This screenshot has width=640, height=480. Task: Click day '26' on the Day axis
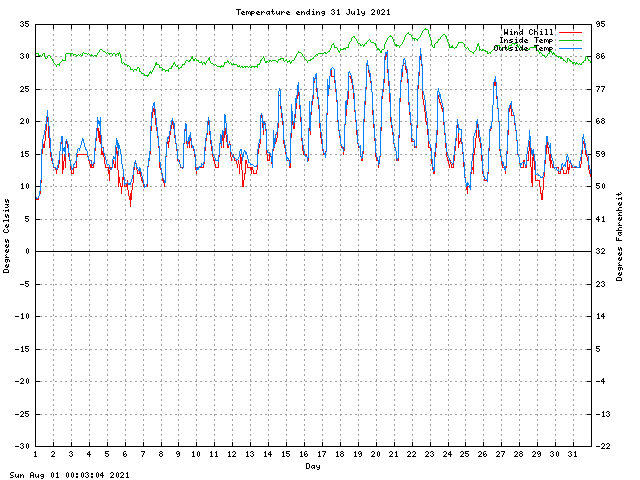(x=483, y=454)
